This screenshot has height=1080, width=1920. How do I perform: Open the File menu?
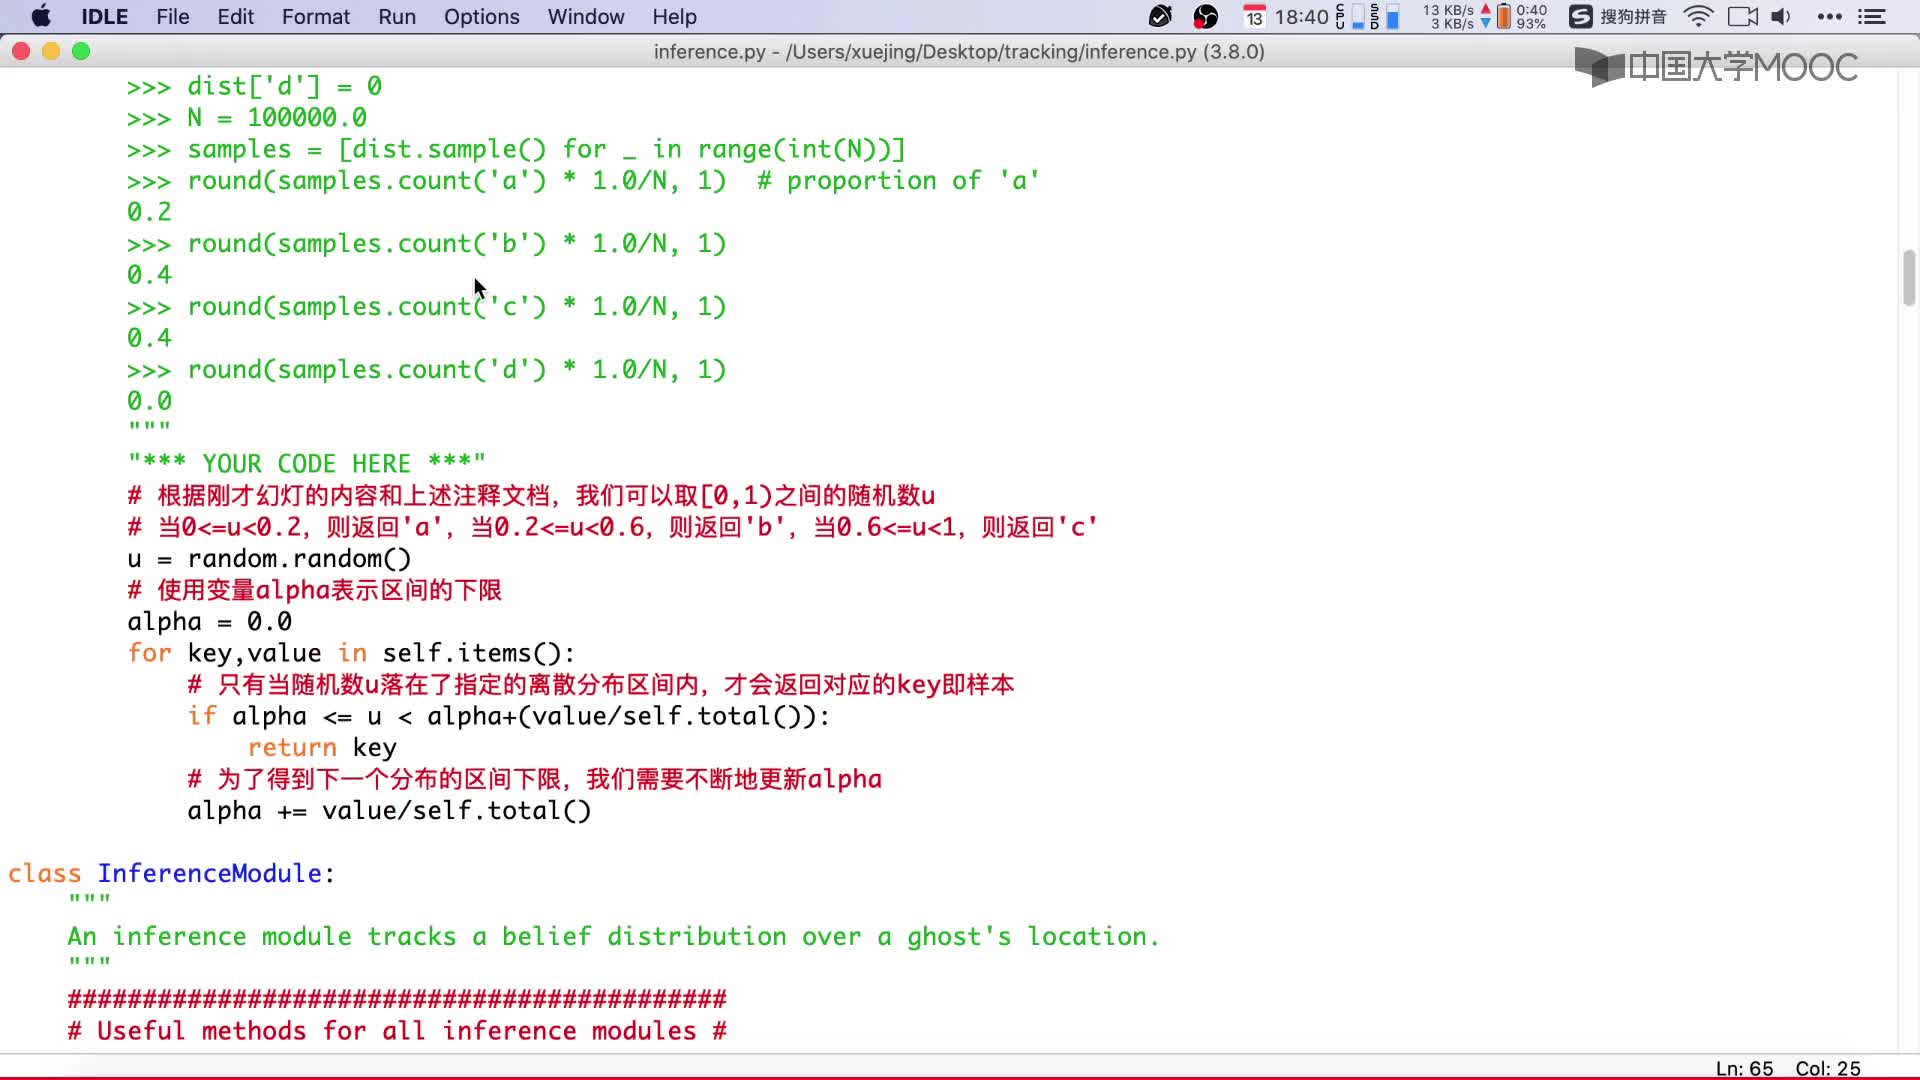pyautogui.click(x=173, y=17)
